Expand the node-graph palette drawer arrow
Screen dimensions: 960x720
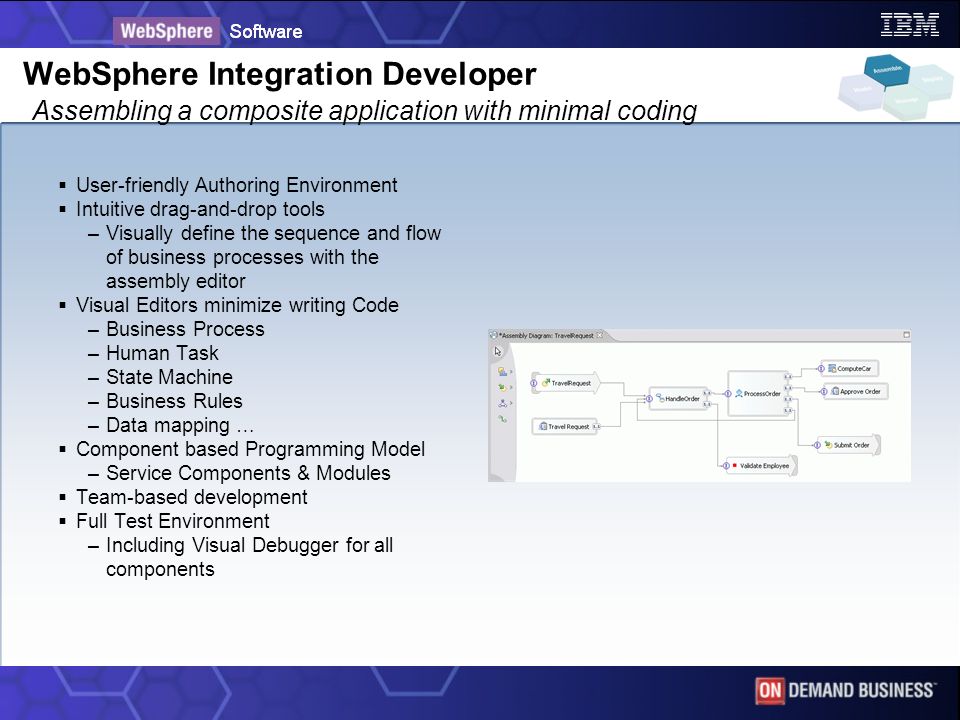511,403
